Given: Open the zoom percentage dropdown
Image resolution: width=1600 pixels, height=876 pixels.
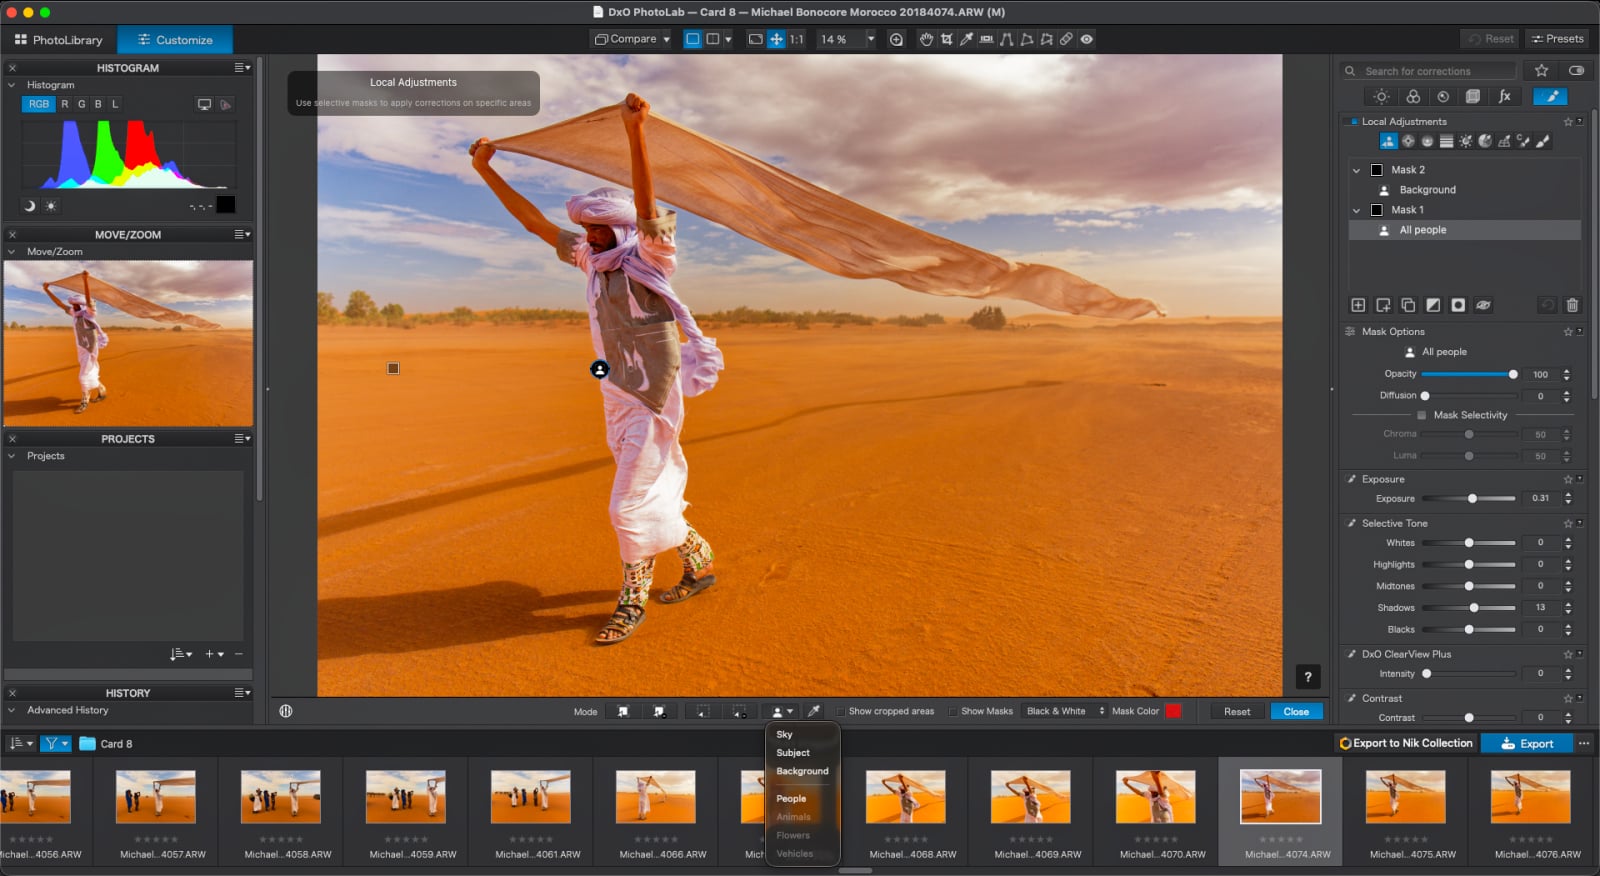Looking at the screenshot, I should (870, 39).
